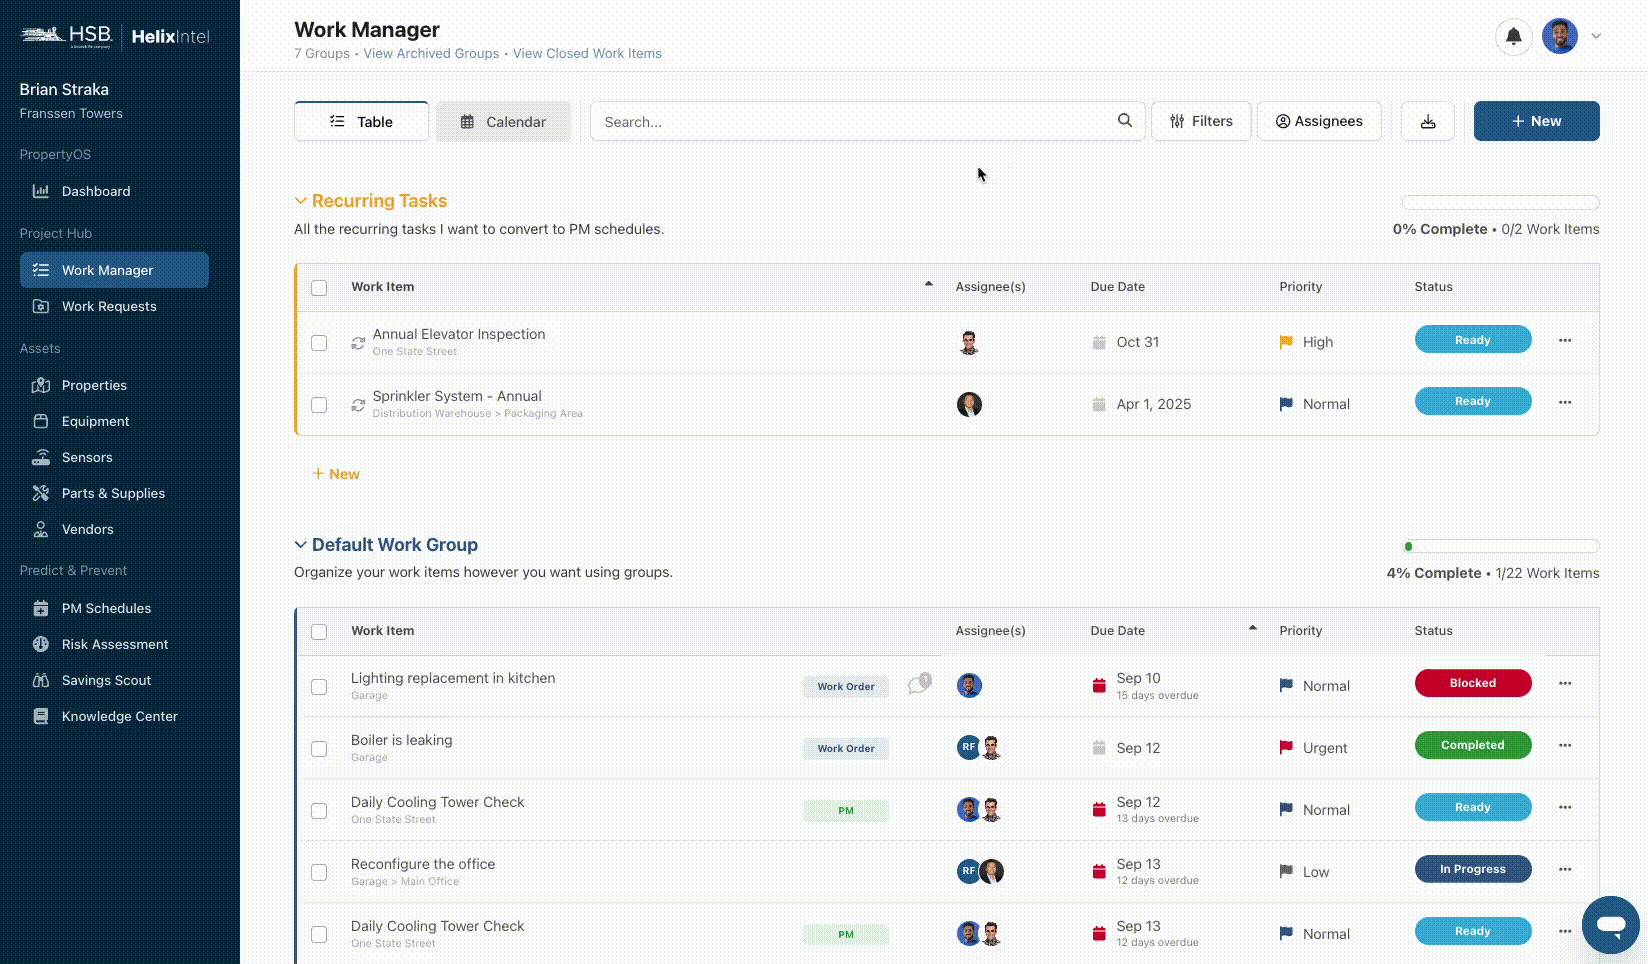The height and width of the screenshot is (964, 1648).
Task: Collapse the Recurring Tasks group
Action: pyautogui.click(x=300, y=201)
